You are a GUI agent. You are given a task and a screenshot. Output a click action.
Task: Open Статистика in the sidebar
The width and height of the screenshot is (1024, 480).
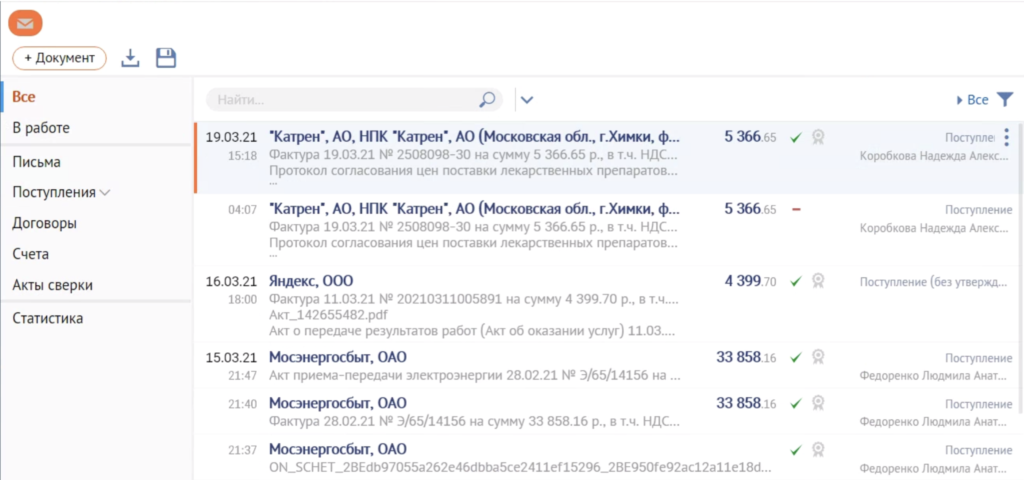(x=47, y=318)
